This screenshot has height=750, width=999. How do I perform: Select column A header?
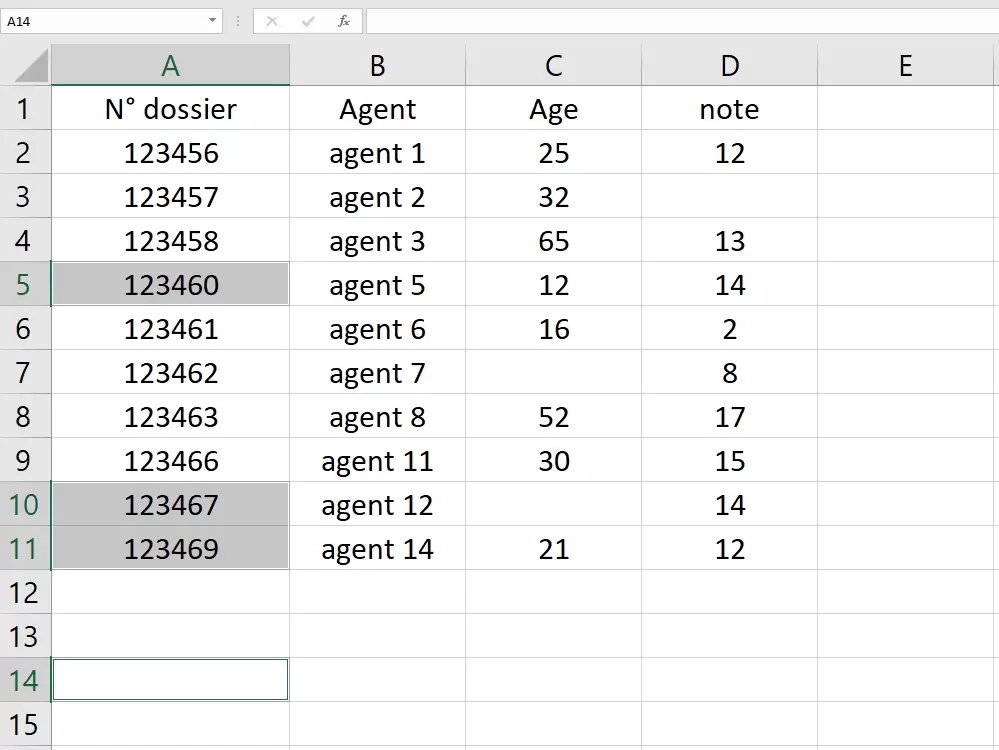coord(170,65)
